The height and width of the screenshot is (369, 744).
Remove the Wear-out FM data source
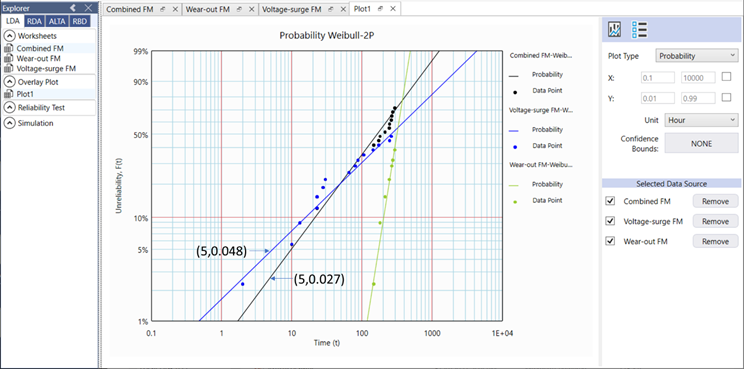click(716, 241)
